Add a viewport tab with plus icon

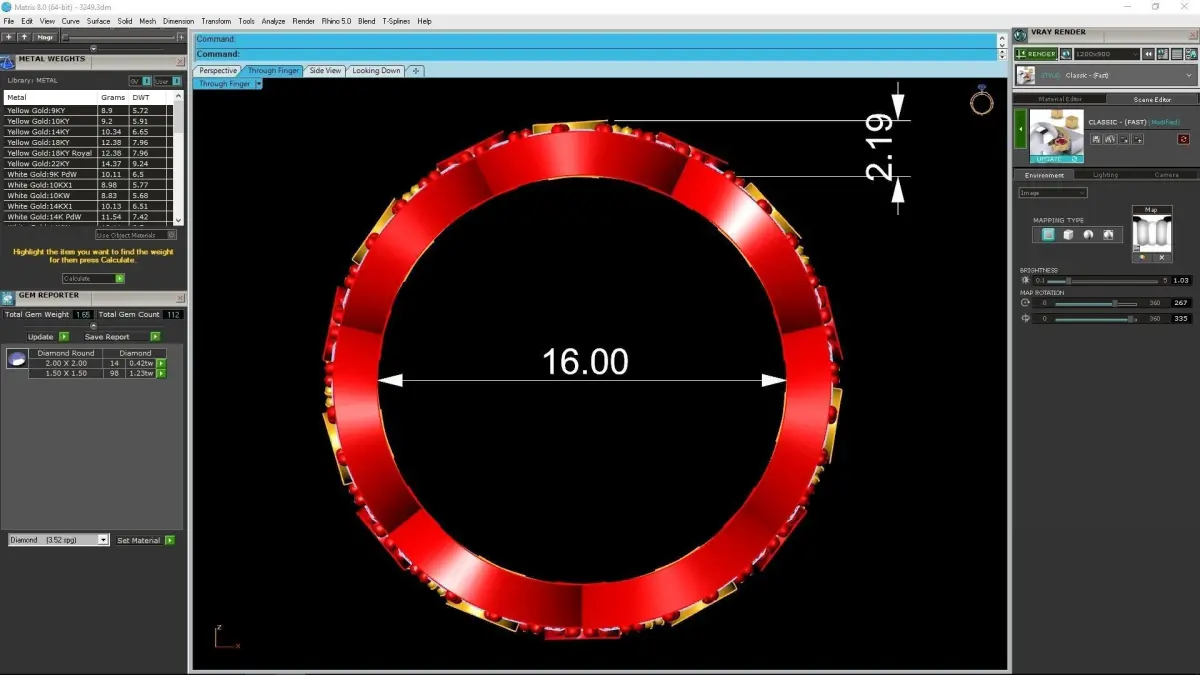416,71
